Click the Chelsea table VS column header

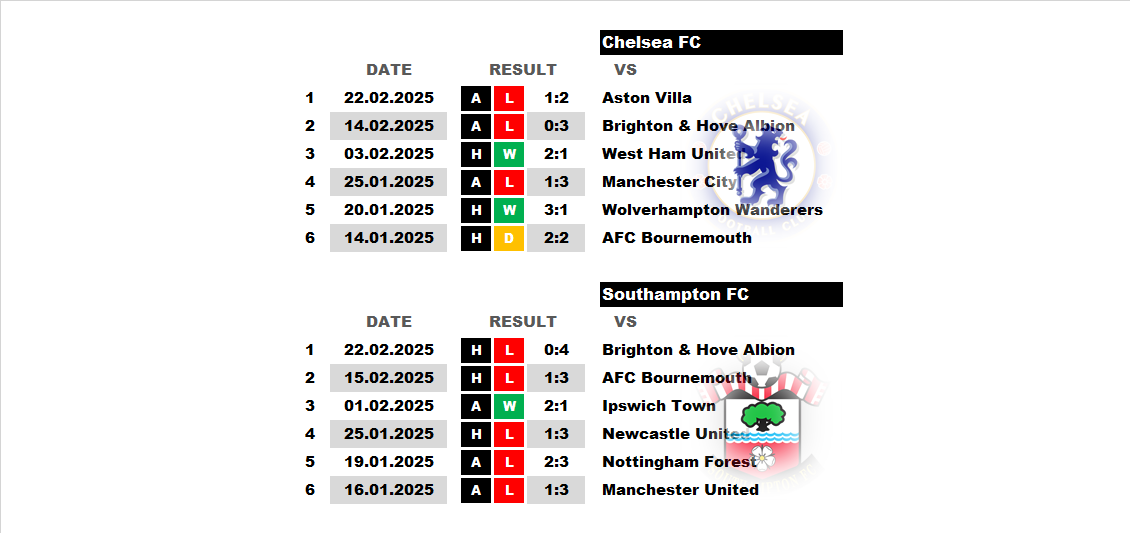click(x=626, y=70)
